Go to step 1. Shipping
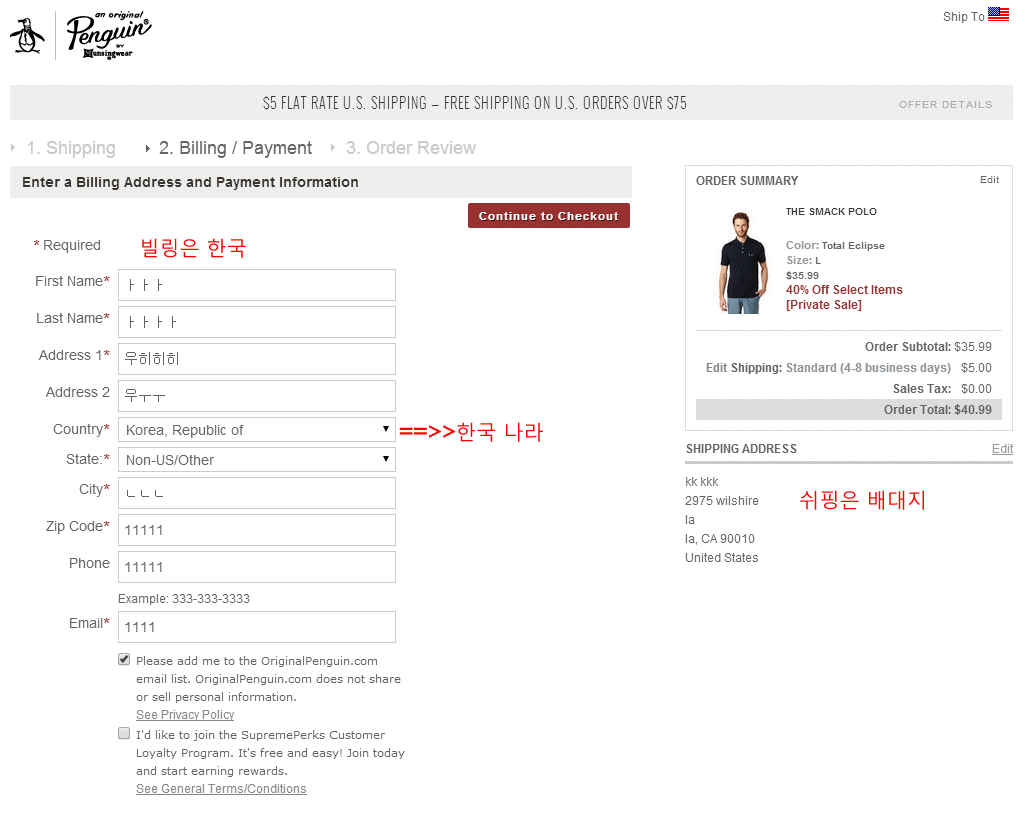Screen dimensions: 1030x816 [71, 148]
